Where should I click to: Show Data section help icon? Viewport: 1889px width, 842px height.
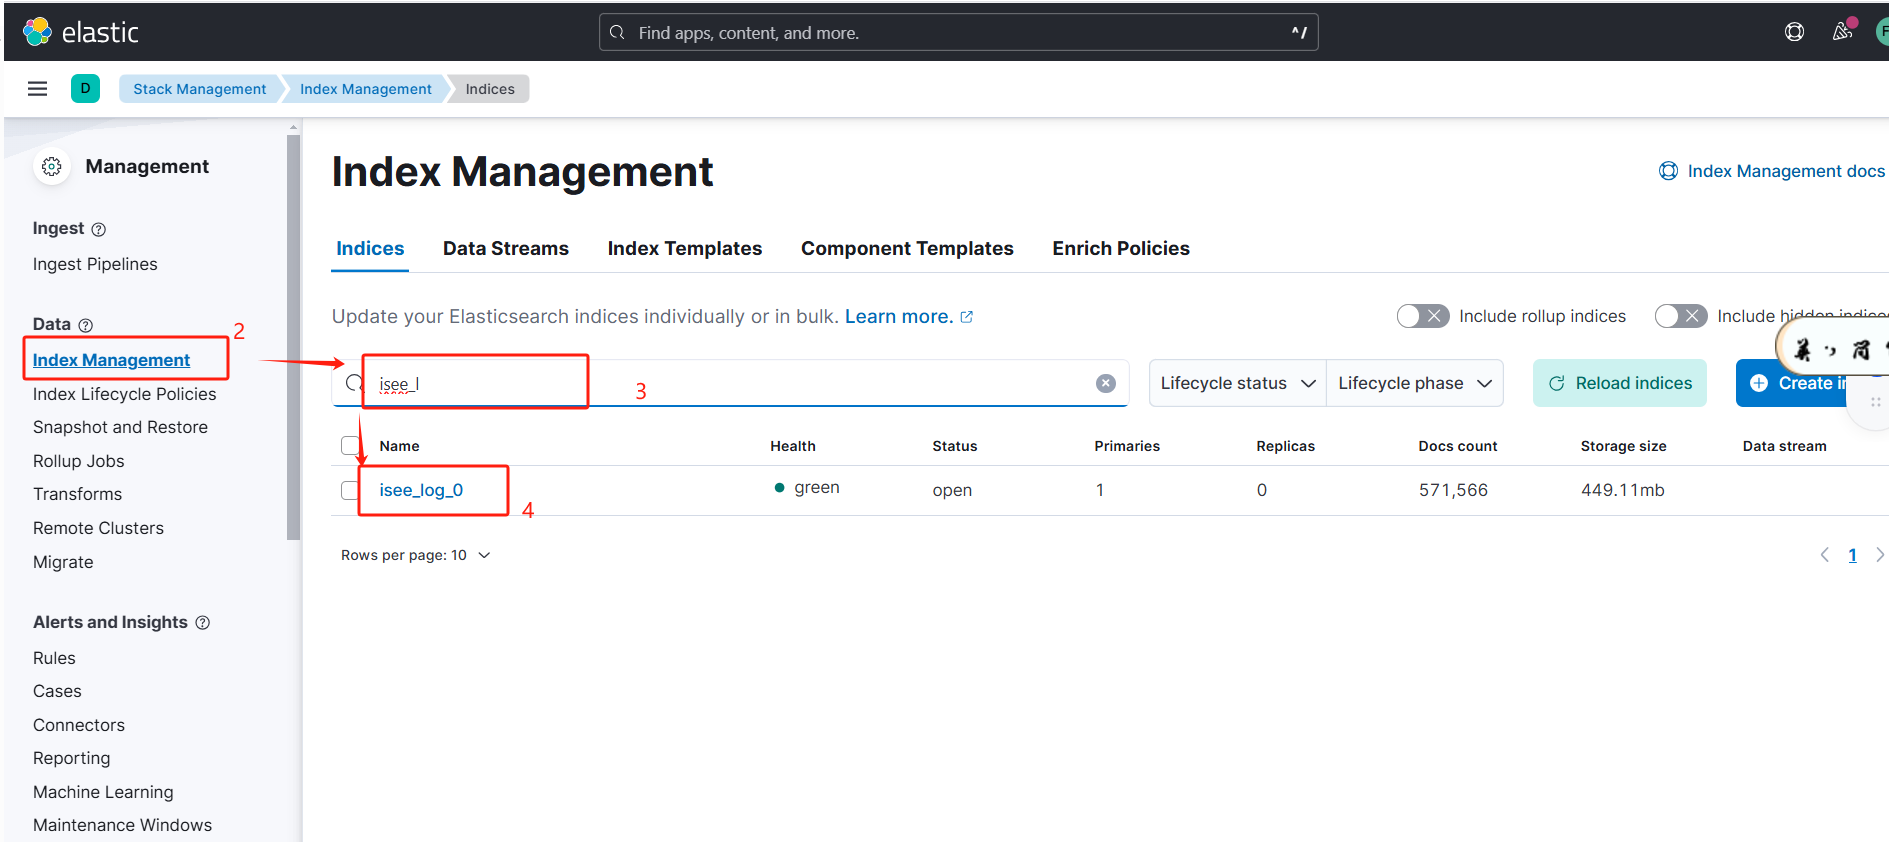(x=86, y=325)
